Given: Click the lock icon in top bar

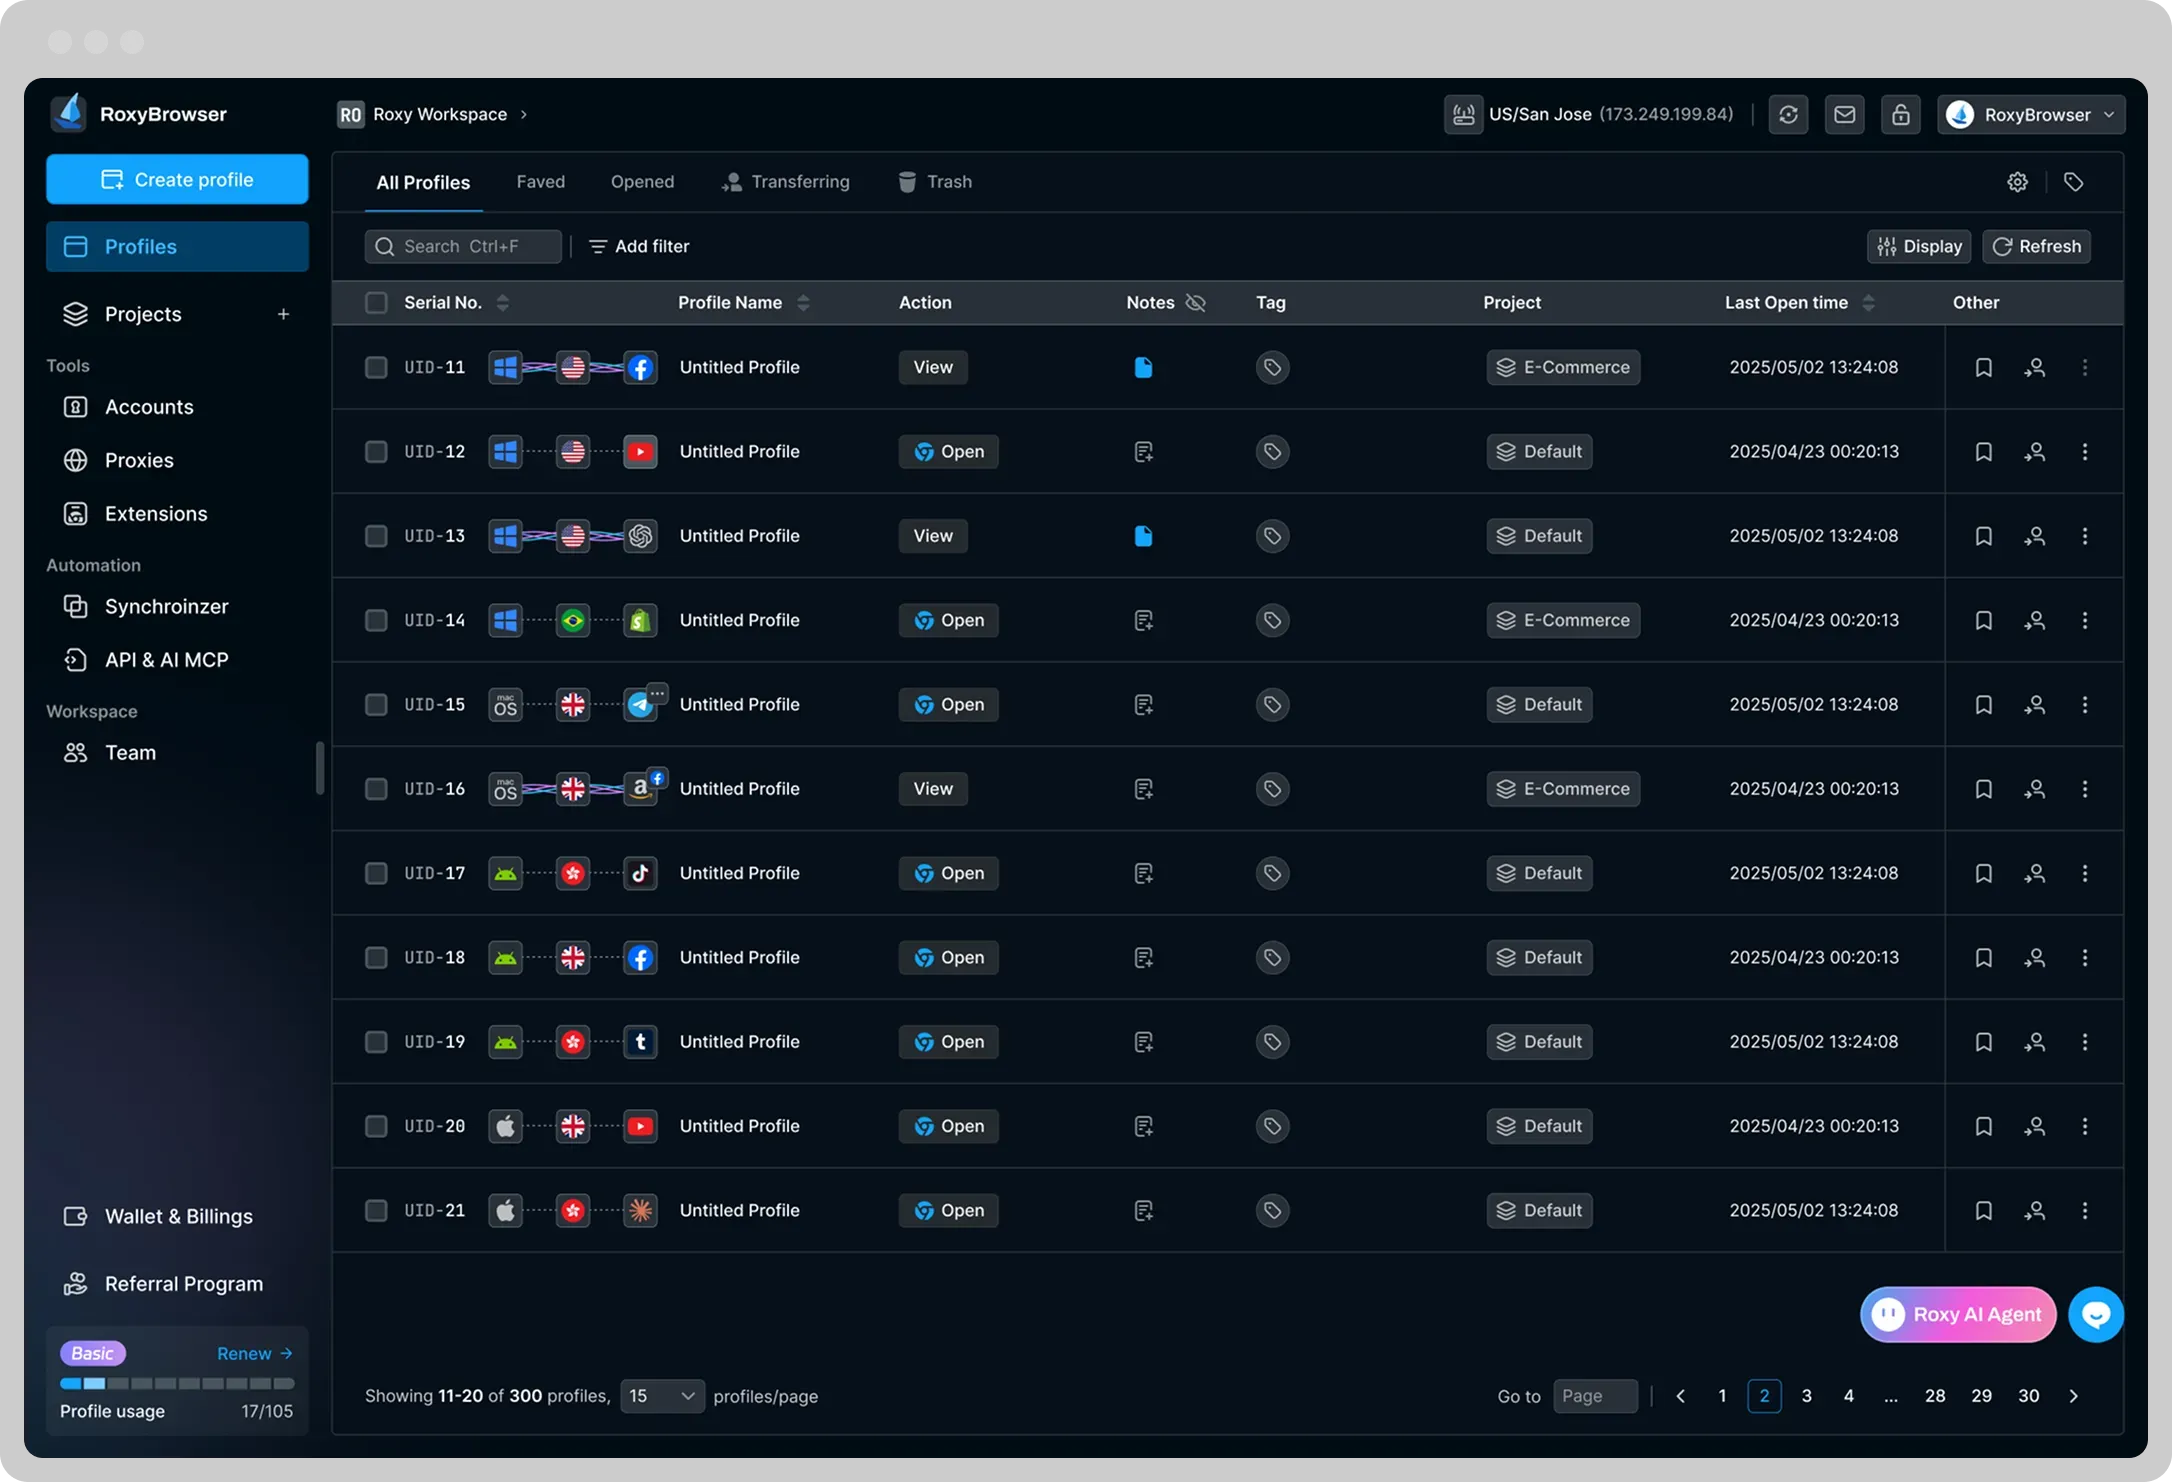Looking at the screenshot, I should click(x=1900, y=115).
